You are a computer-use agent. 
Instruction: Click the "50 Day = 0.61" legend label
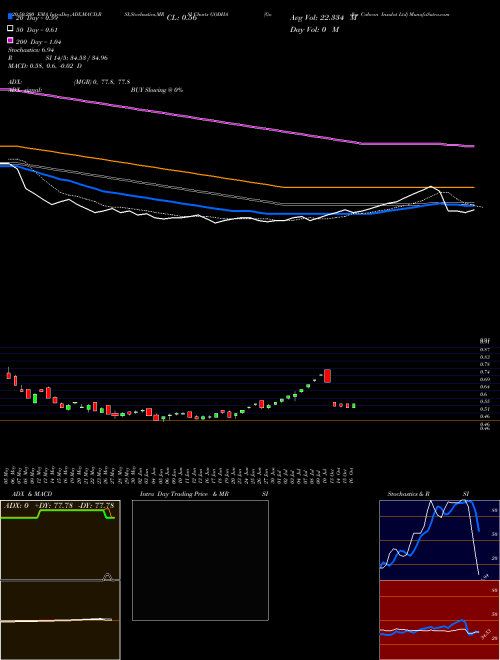tap(37, 29)
